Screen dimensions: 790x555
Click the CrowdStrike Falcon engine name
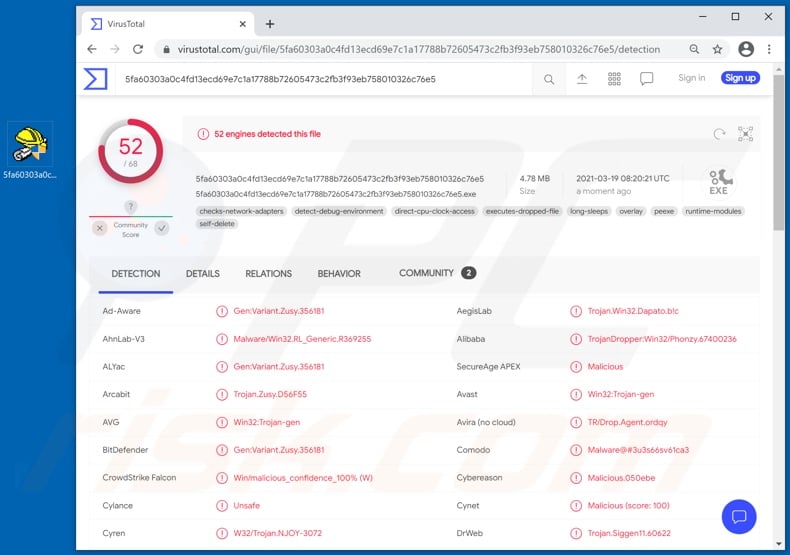pos(139,478)
